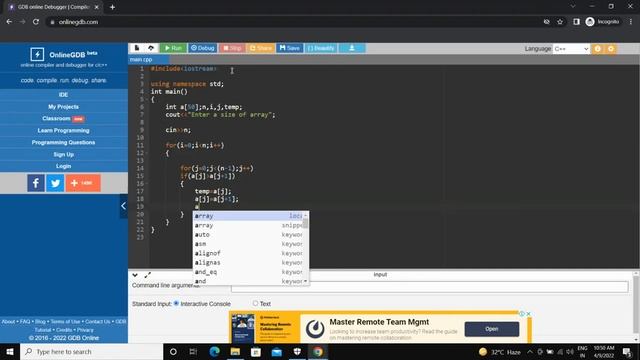Run the program with Run button

(173, 48)
